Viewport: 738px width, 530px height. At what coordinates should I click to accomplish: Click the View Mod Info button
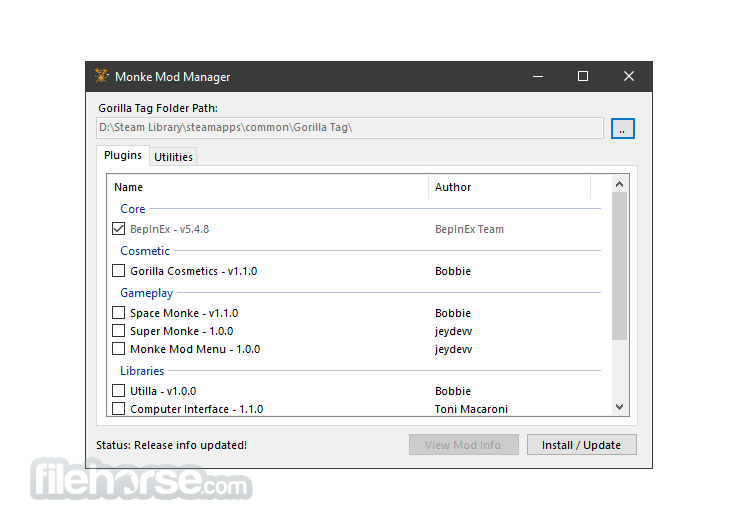pos(464,445)
